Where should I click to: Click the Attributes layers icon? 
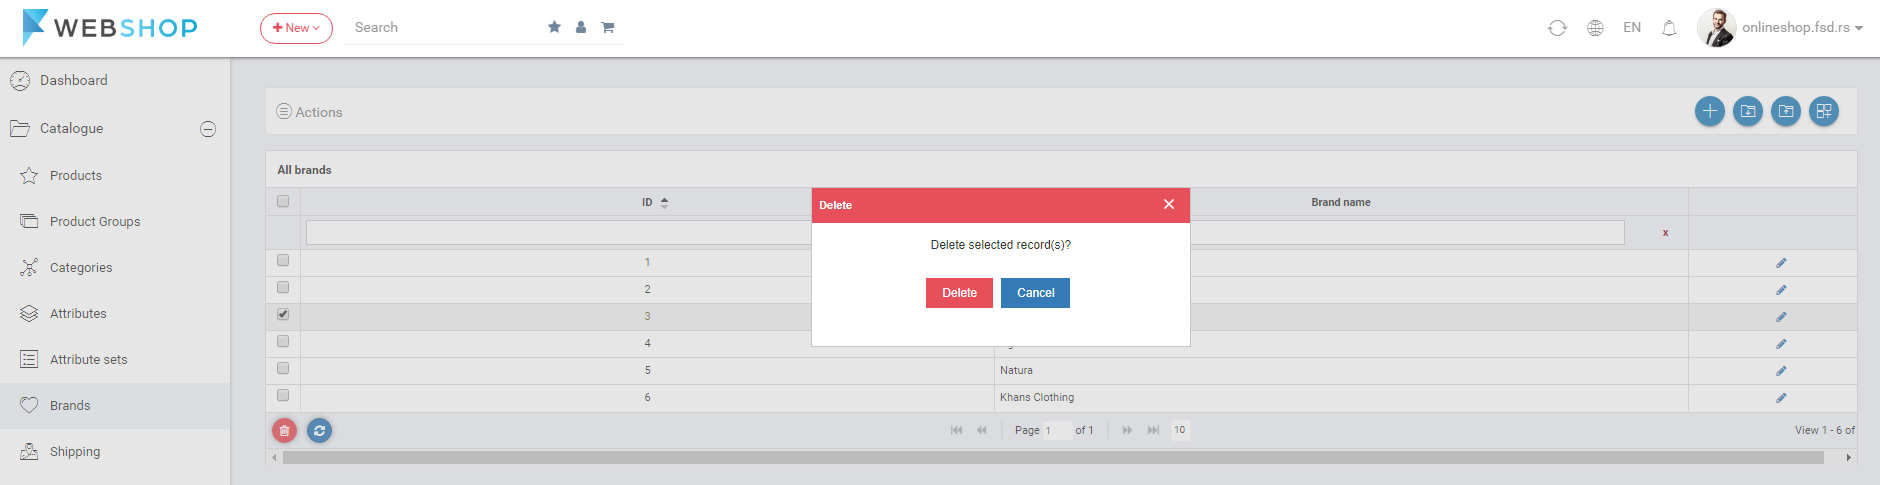(29, 313)
